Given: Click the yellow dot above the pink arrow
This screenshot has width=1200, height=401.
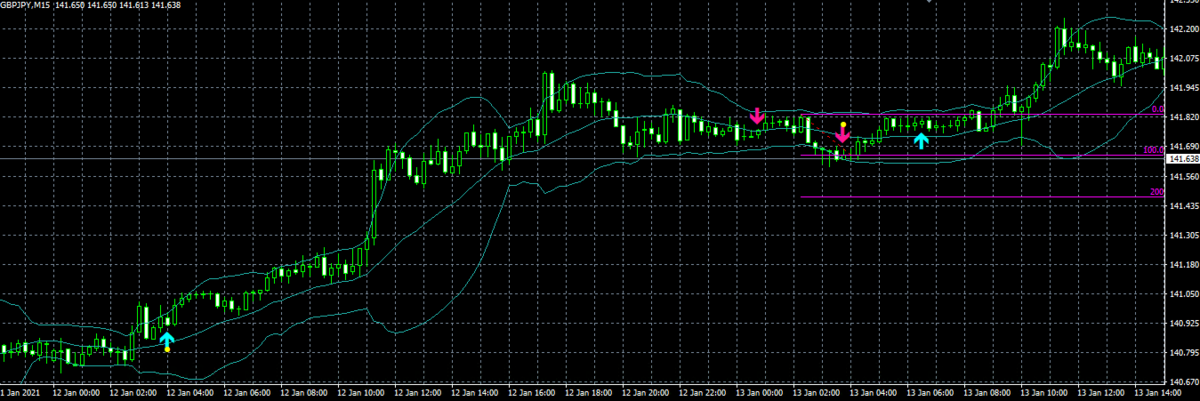Looking at the screenshot, I should [843, 125].
